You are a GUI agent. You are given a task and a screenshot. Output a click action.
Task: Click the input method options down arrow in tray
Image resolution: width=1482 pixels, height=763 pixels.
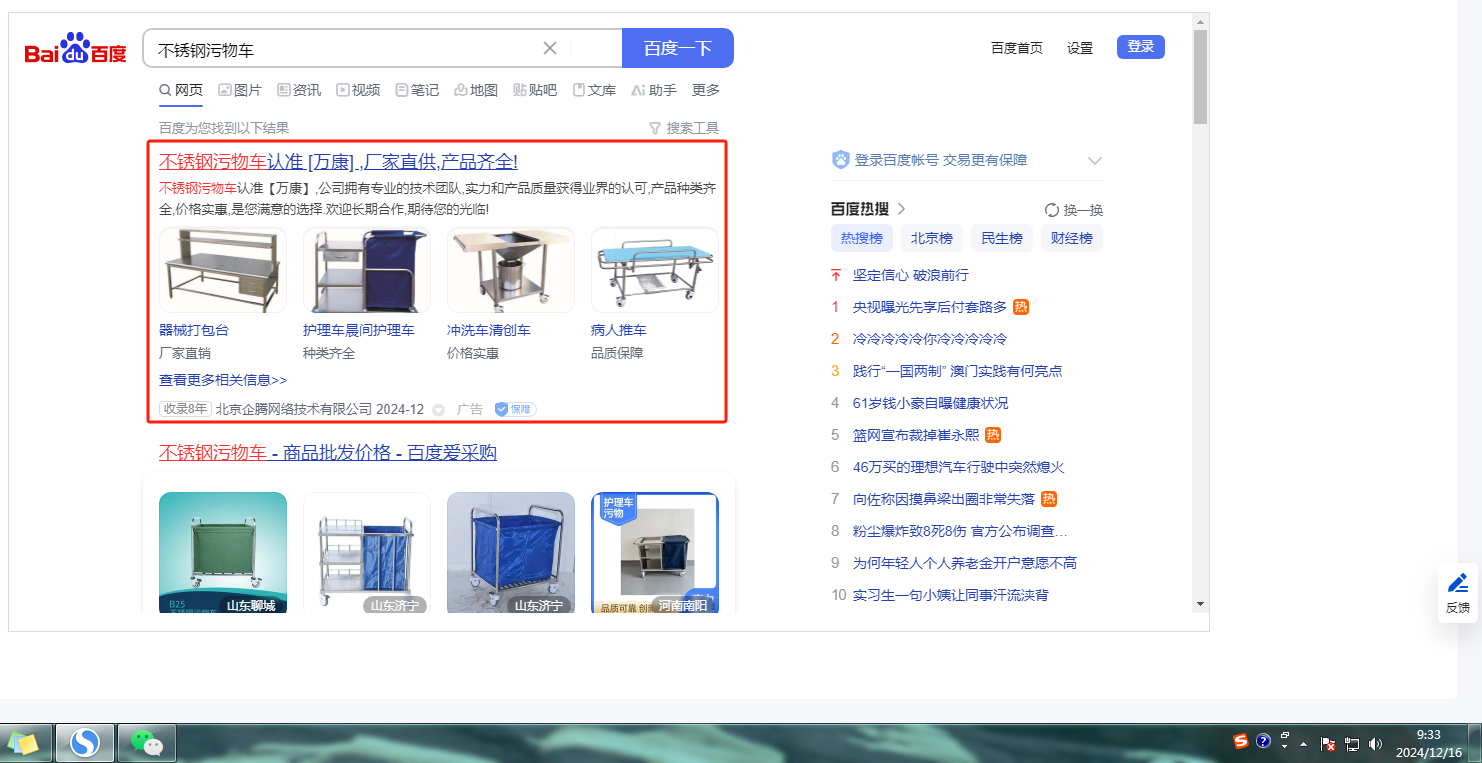pyautogui.click(x=1285, y=748)
